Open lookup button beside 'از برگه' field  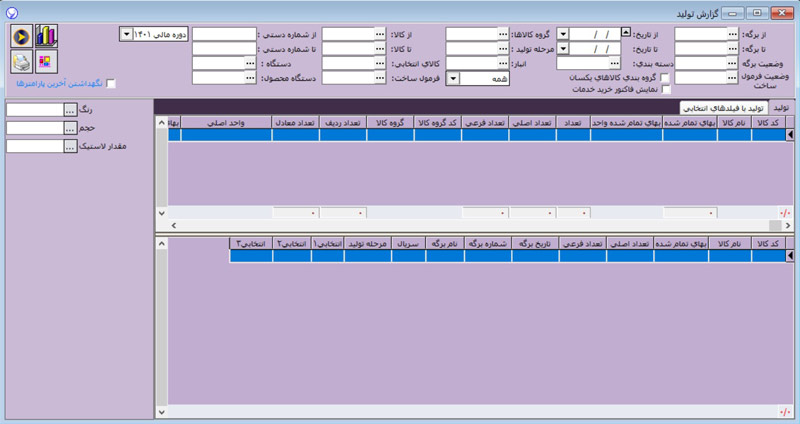pos(732,33)
